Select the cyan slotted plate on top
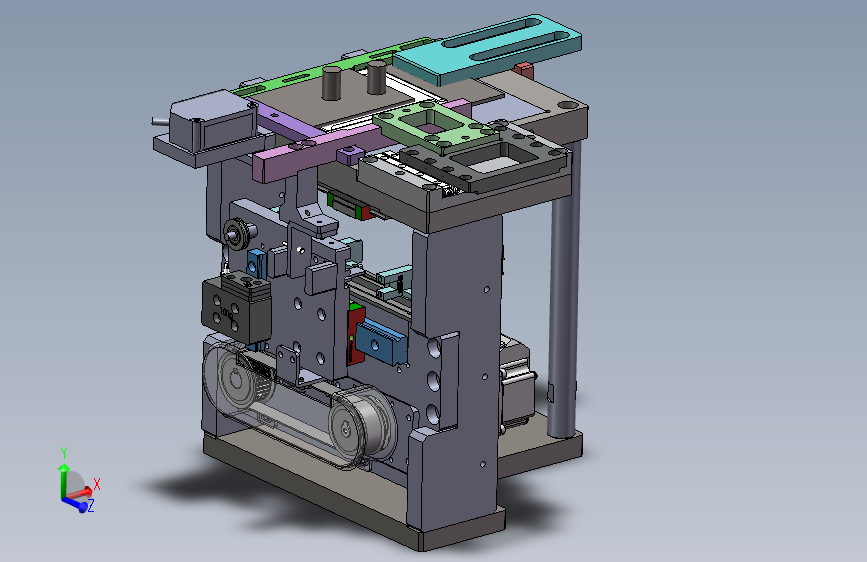This screenshot has width=867, height=562. [x=488, y=49]
